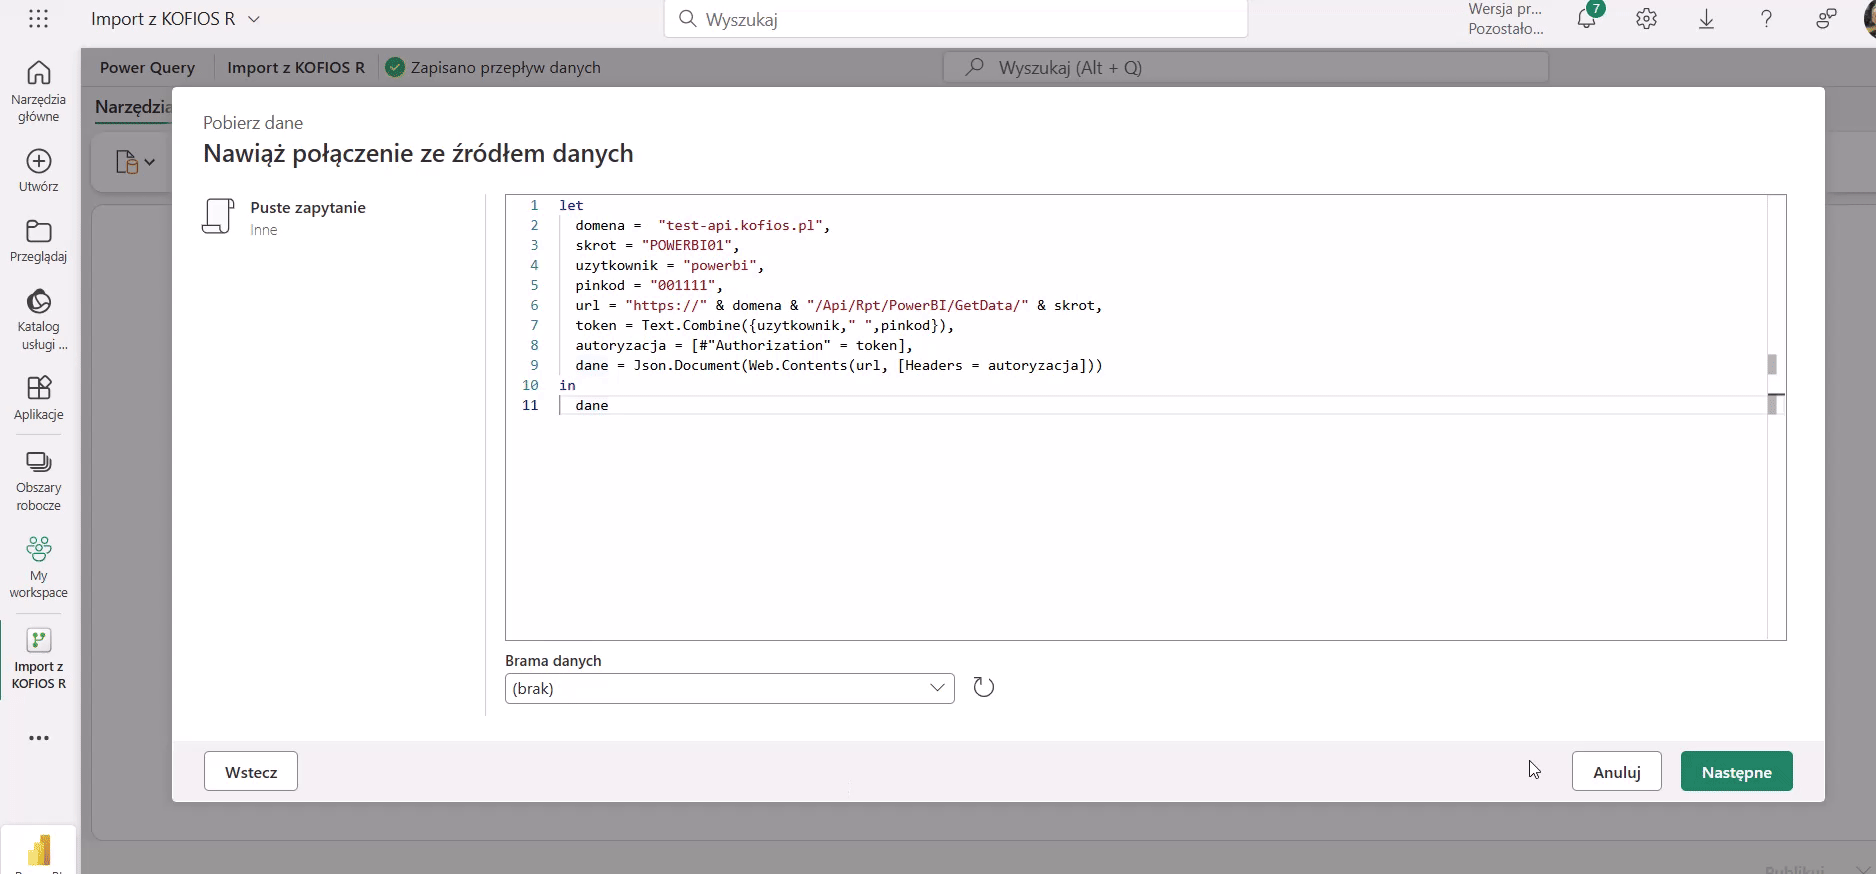The width and height of the screenshot is (1876, 874).
Task: Open Obszary robocze workspaces
Action: (x=39, y=481)
